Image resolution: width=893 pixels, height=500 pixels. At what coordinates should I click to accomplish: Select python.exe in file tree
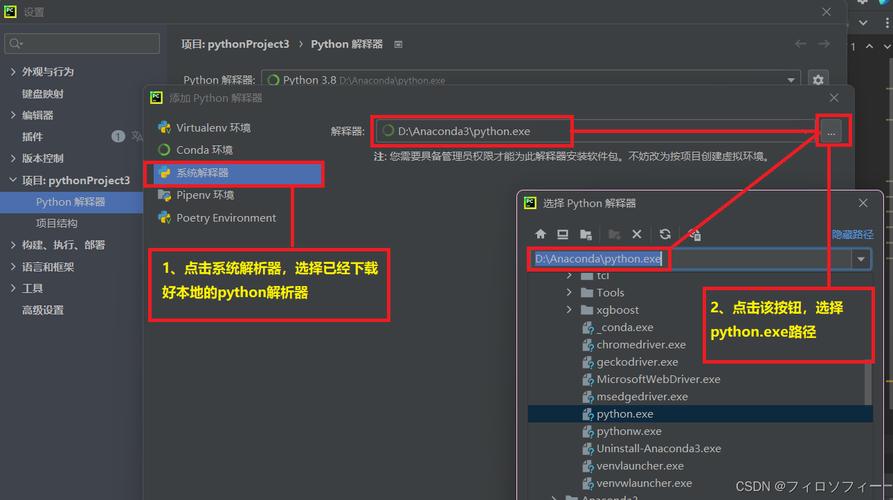coord(700,414)
